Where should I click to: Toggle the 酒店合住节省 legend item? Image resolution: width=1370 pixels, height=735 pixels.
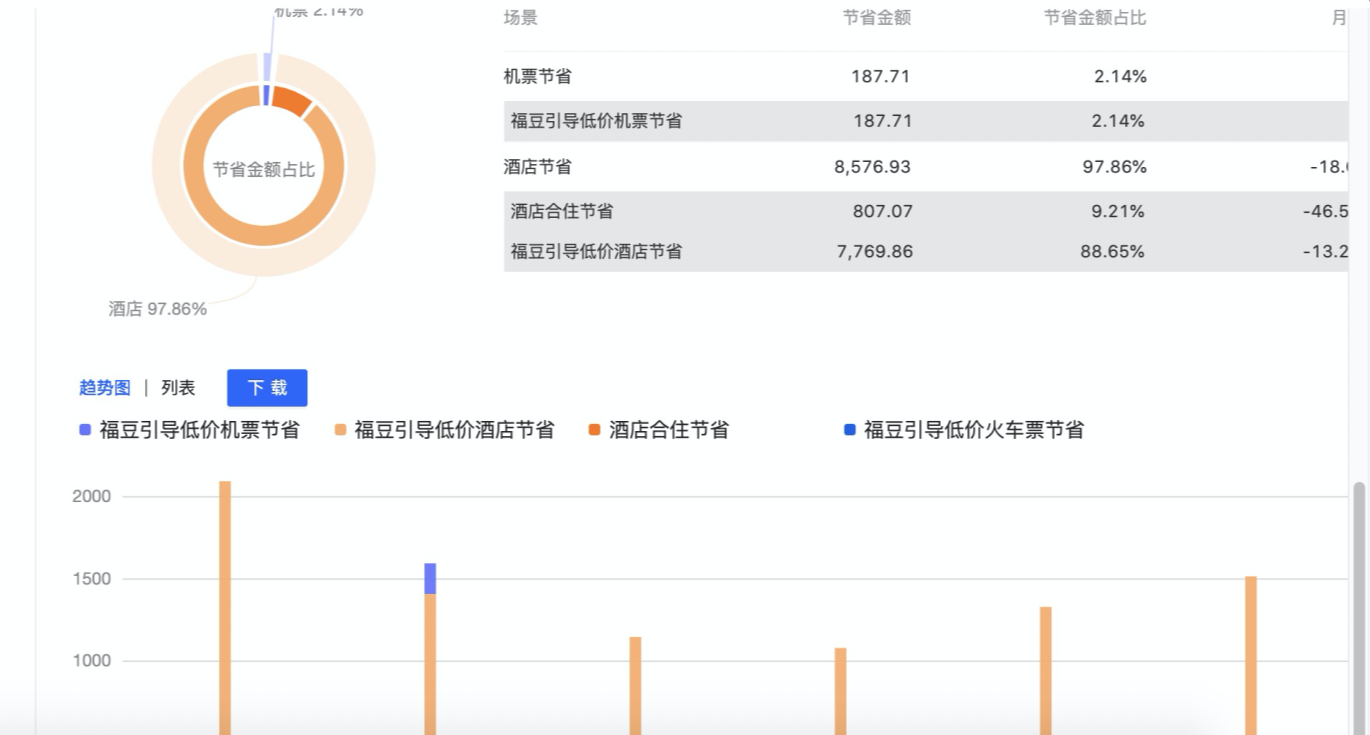pyautogui.click(x=659, y=430)
